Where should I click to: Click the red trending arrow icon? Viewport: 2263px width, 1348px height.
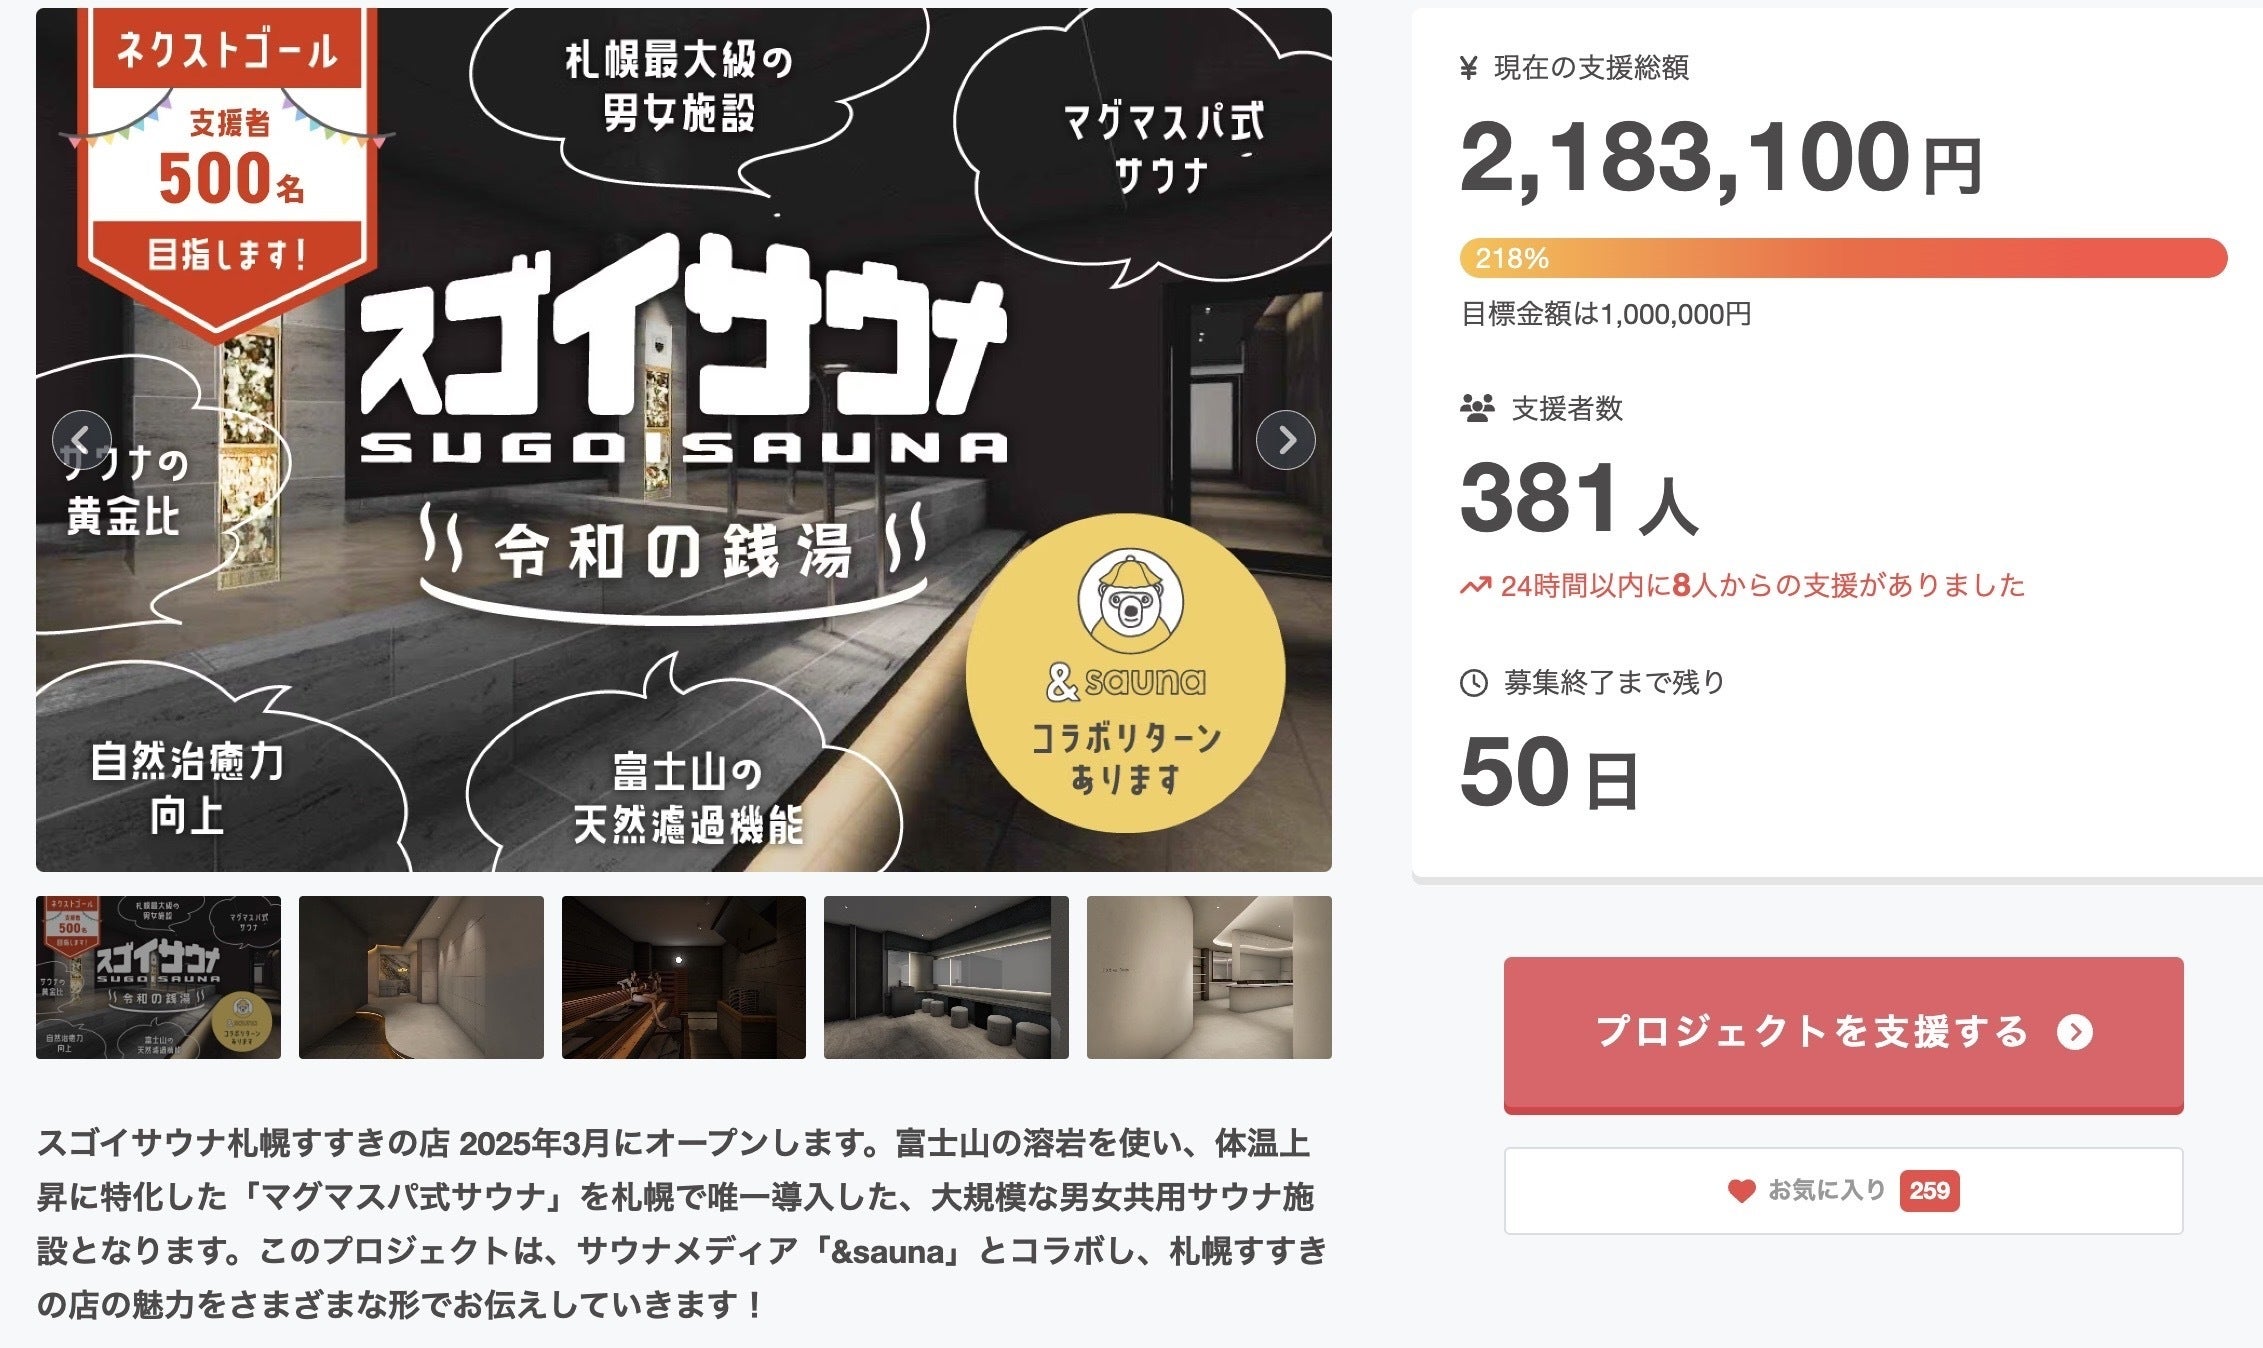tap(1475, 586)
